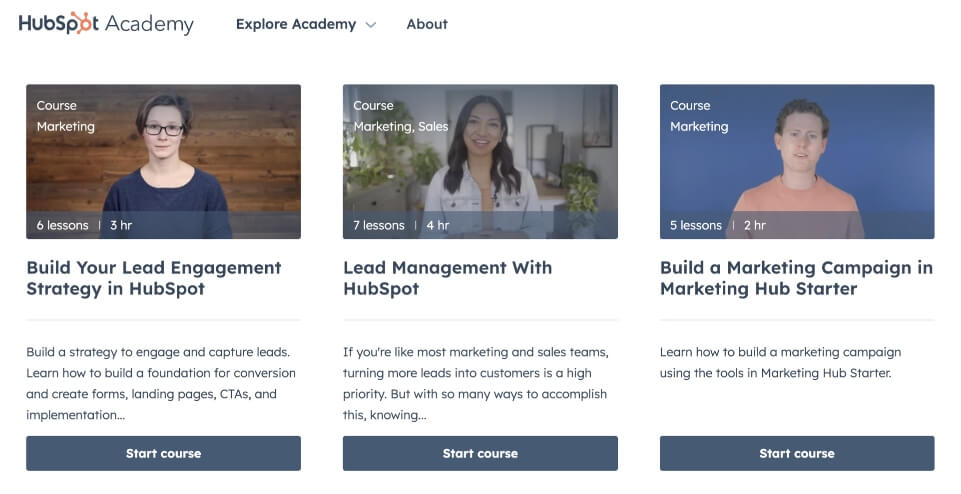Click the Marketing, Sales category tag
Screen dimensions: 961x494
point(401,126)
